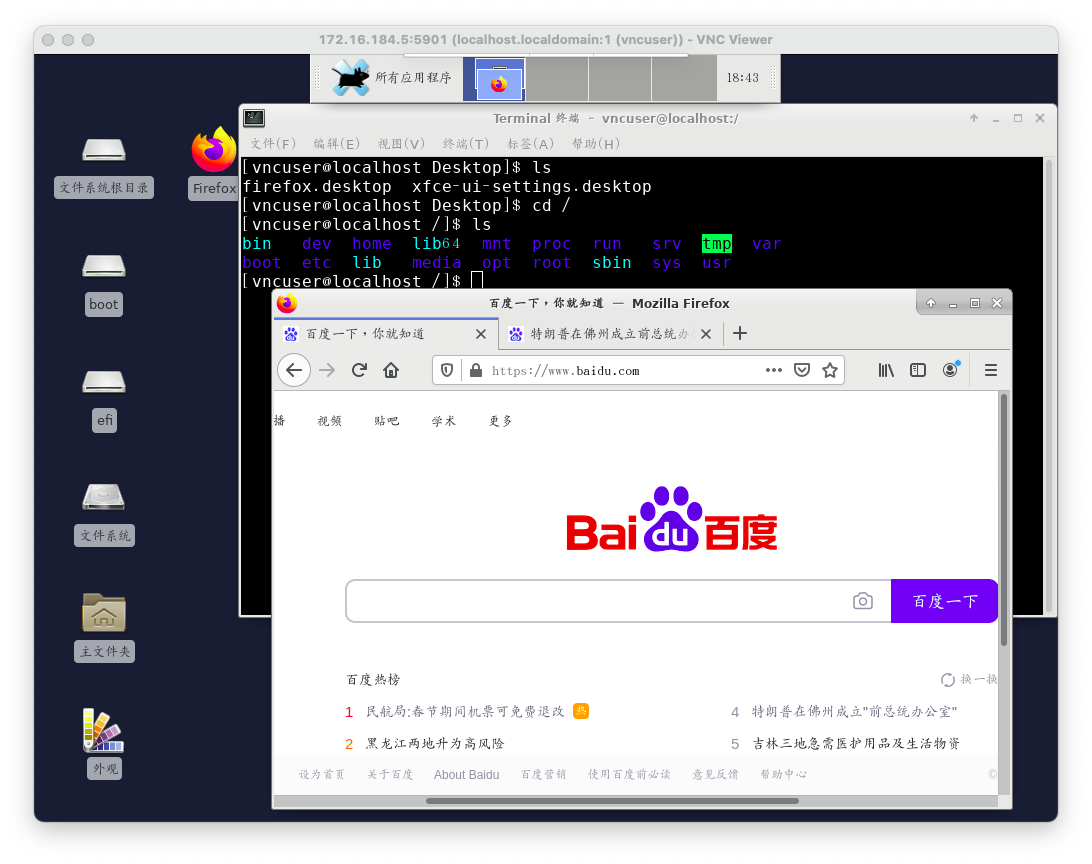Open Terminal 终端(T) menu

[x=466, y=143]
